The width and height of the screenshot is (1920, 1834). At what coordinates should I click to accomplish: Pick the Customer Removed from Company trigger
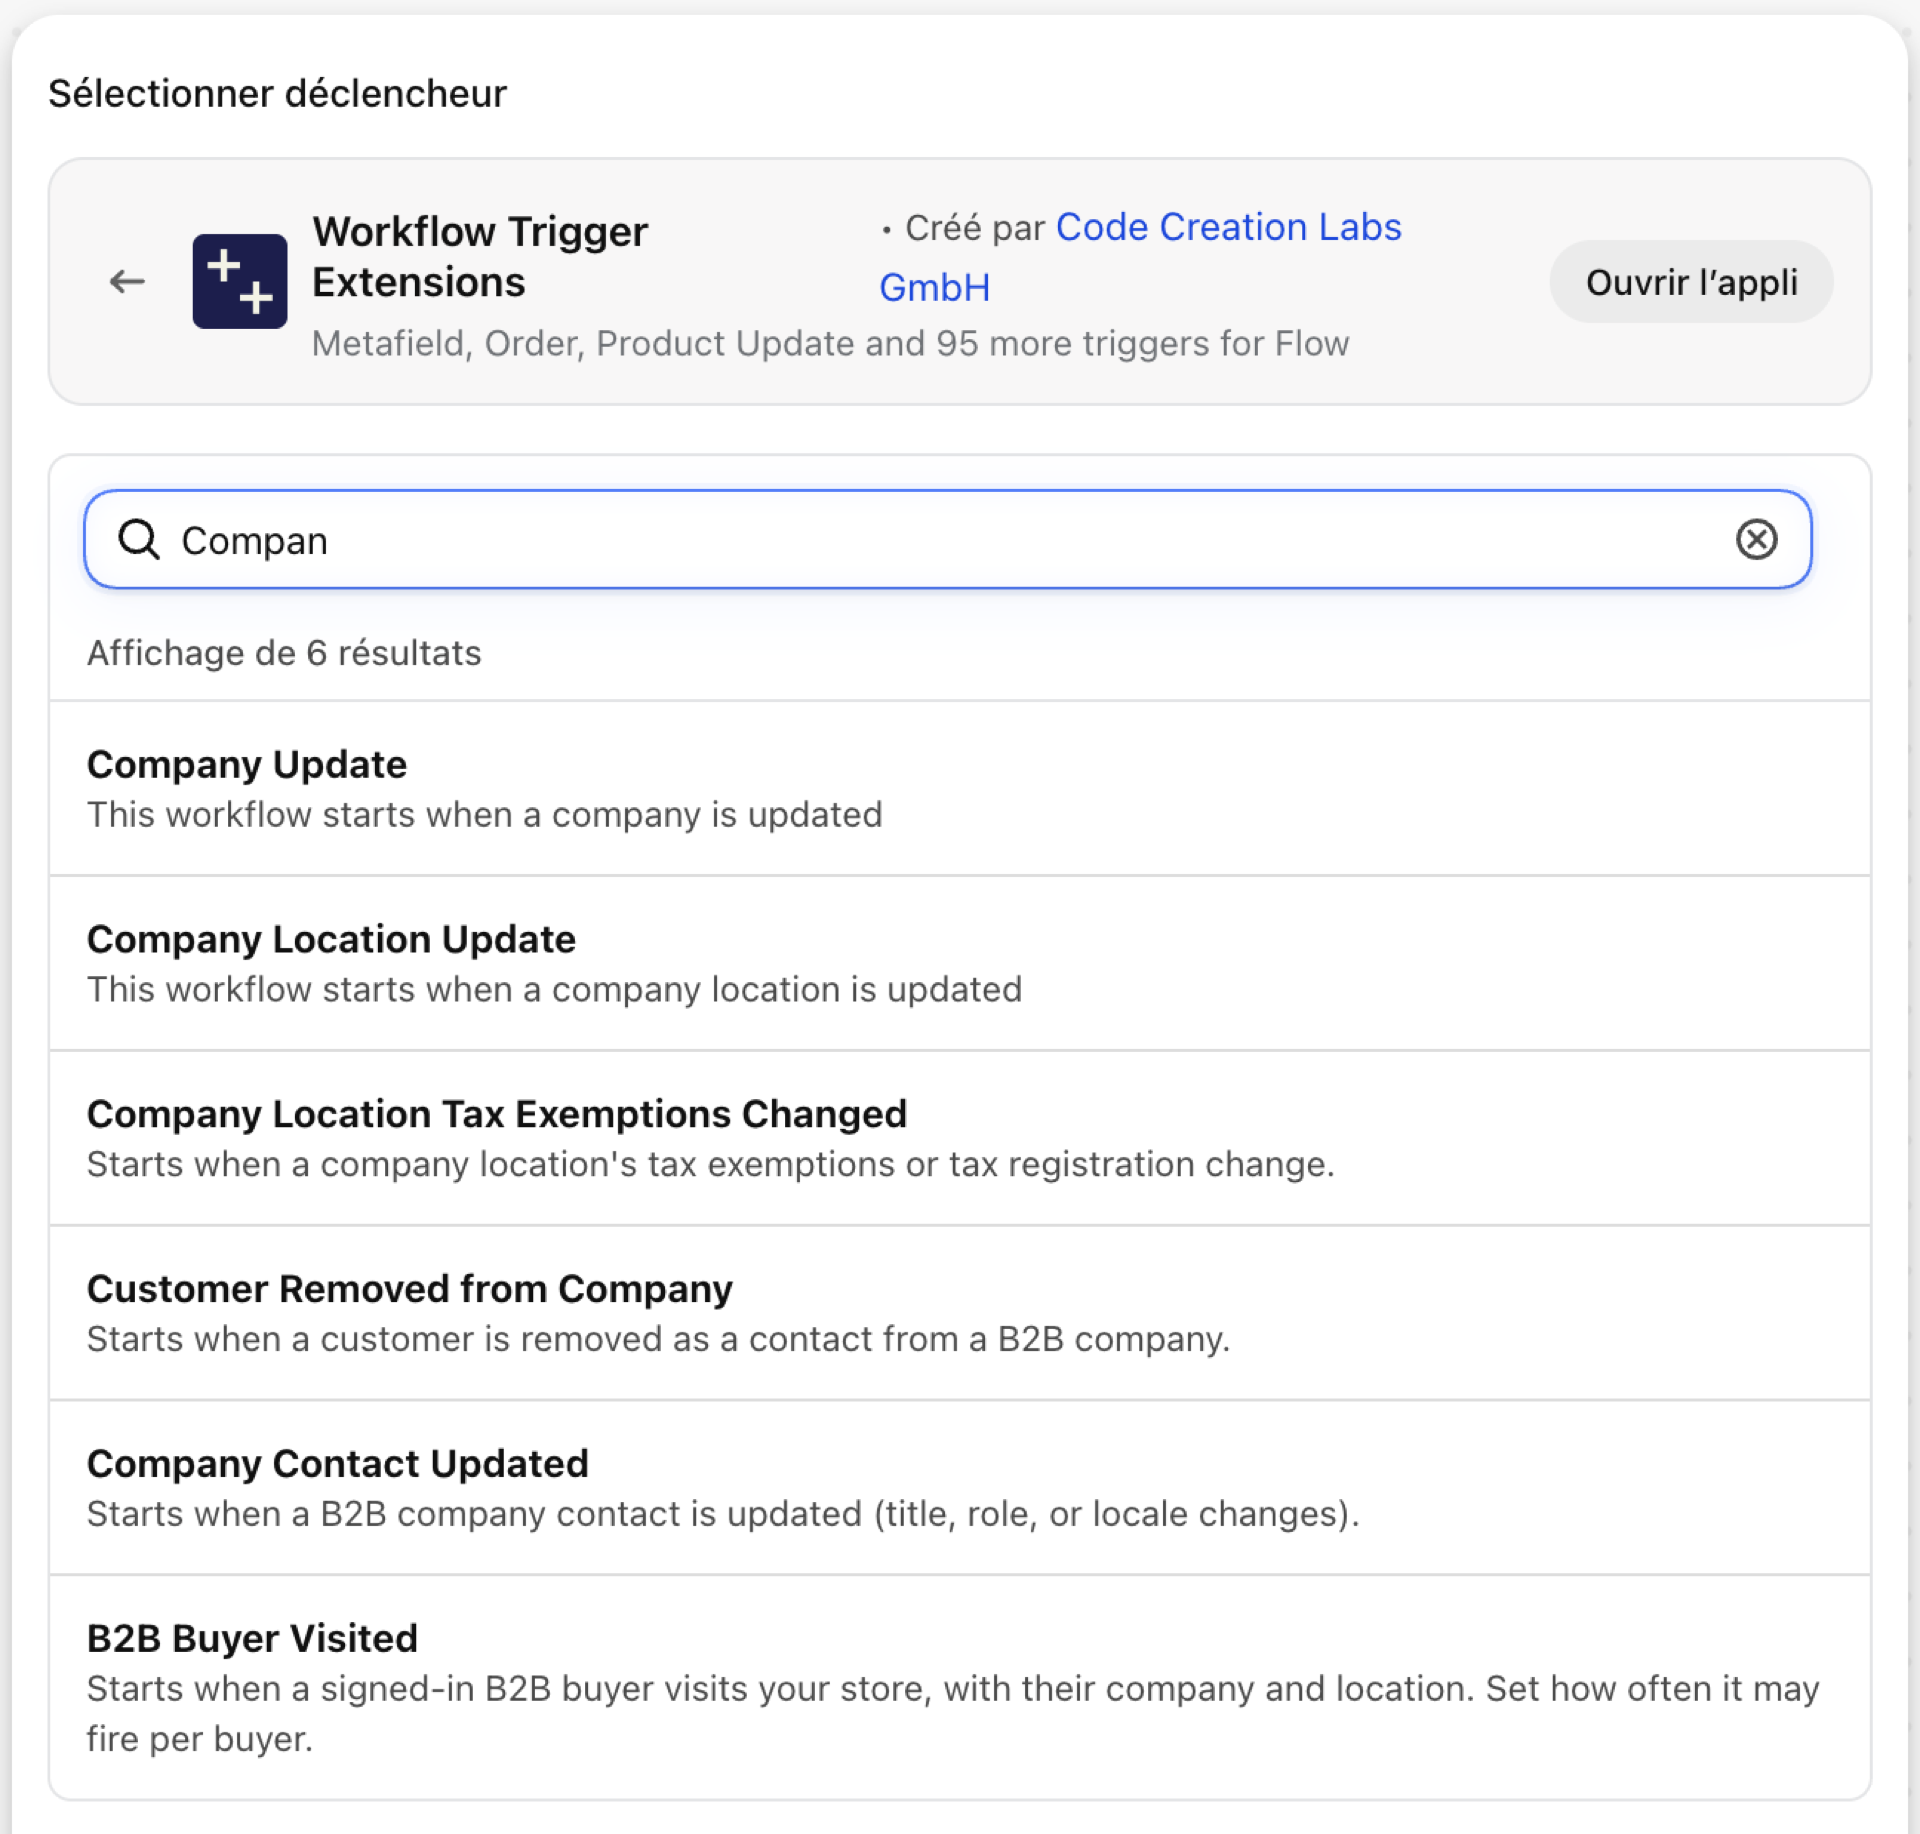959,1313
